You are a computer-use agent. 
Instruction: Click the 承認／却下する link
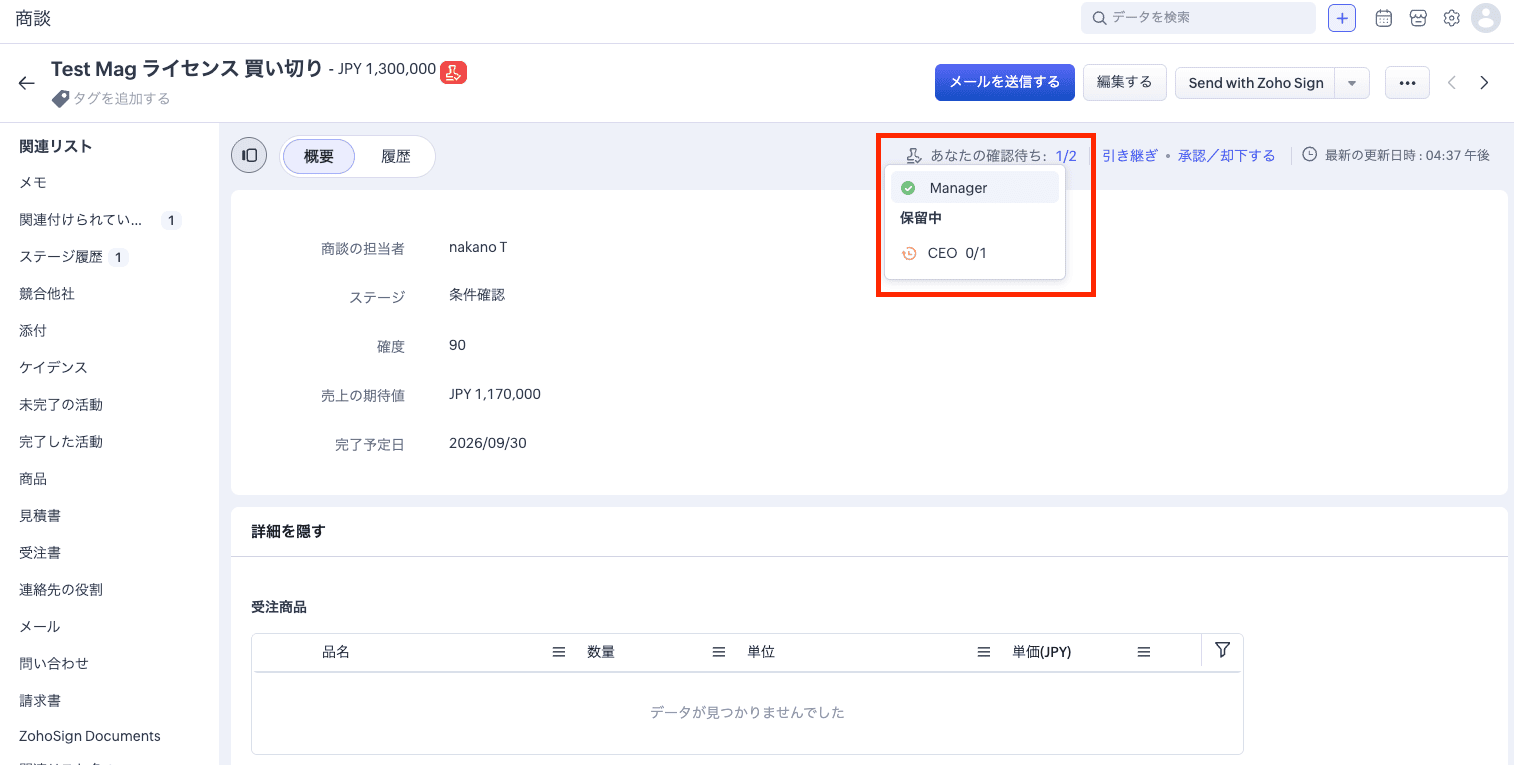pos(1227,155)
